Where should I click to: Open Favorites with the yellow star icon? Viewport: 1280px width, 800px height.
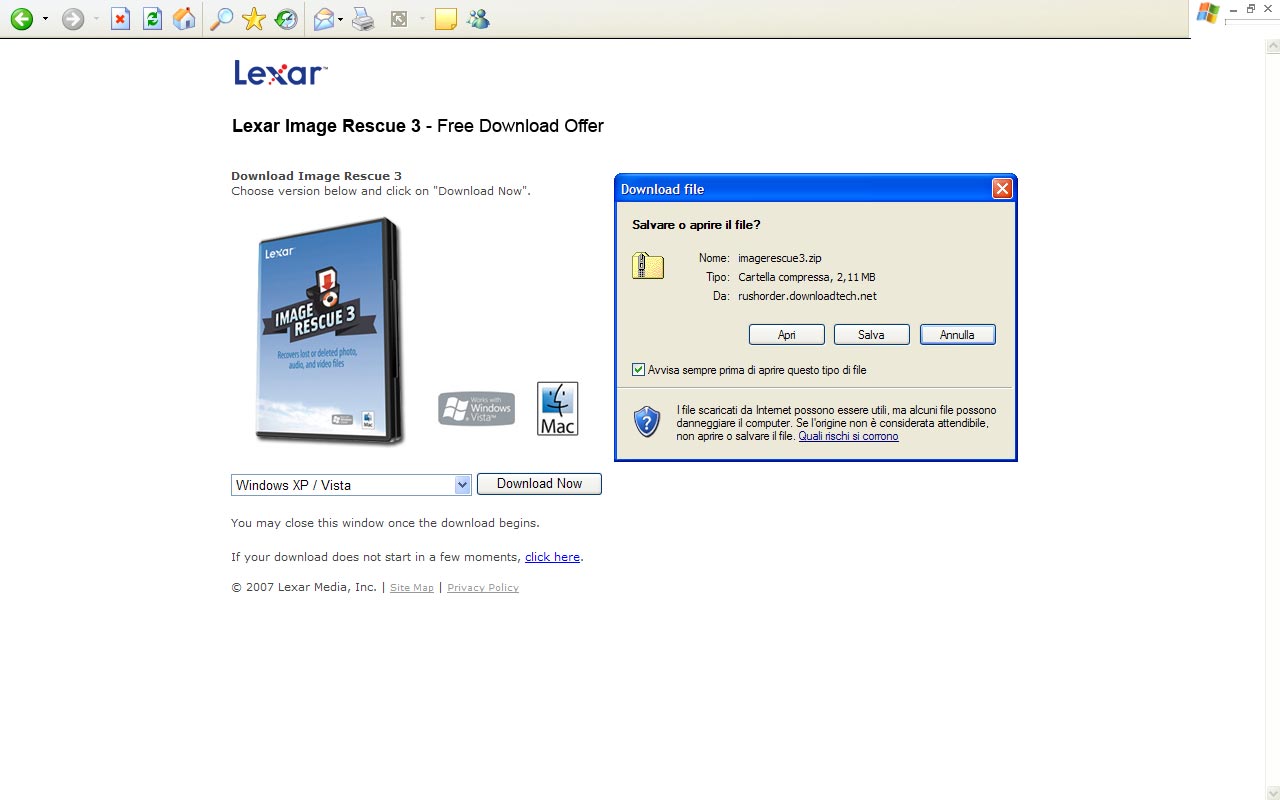pos(254,19)
